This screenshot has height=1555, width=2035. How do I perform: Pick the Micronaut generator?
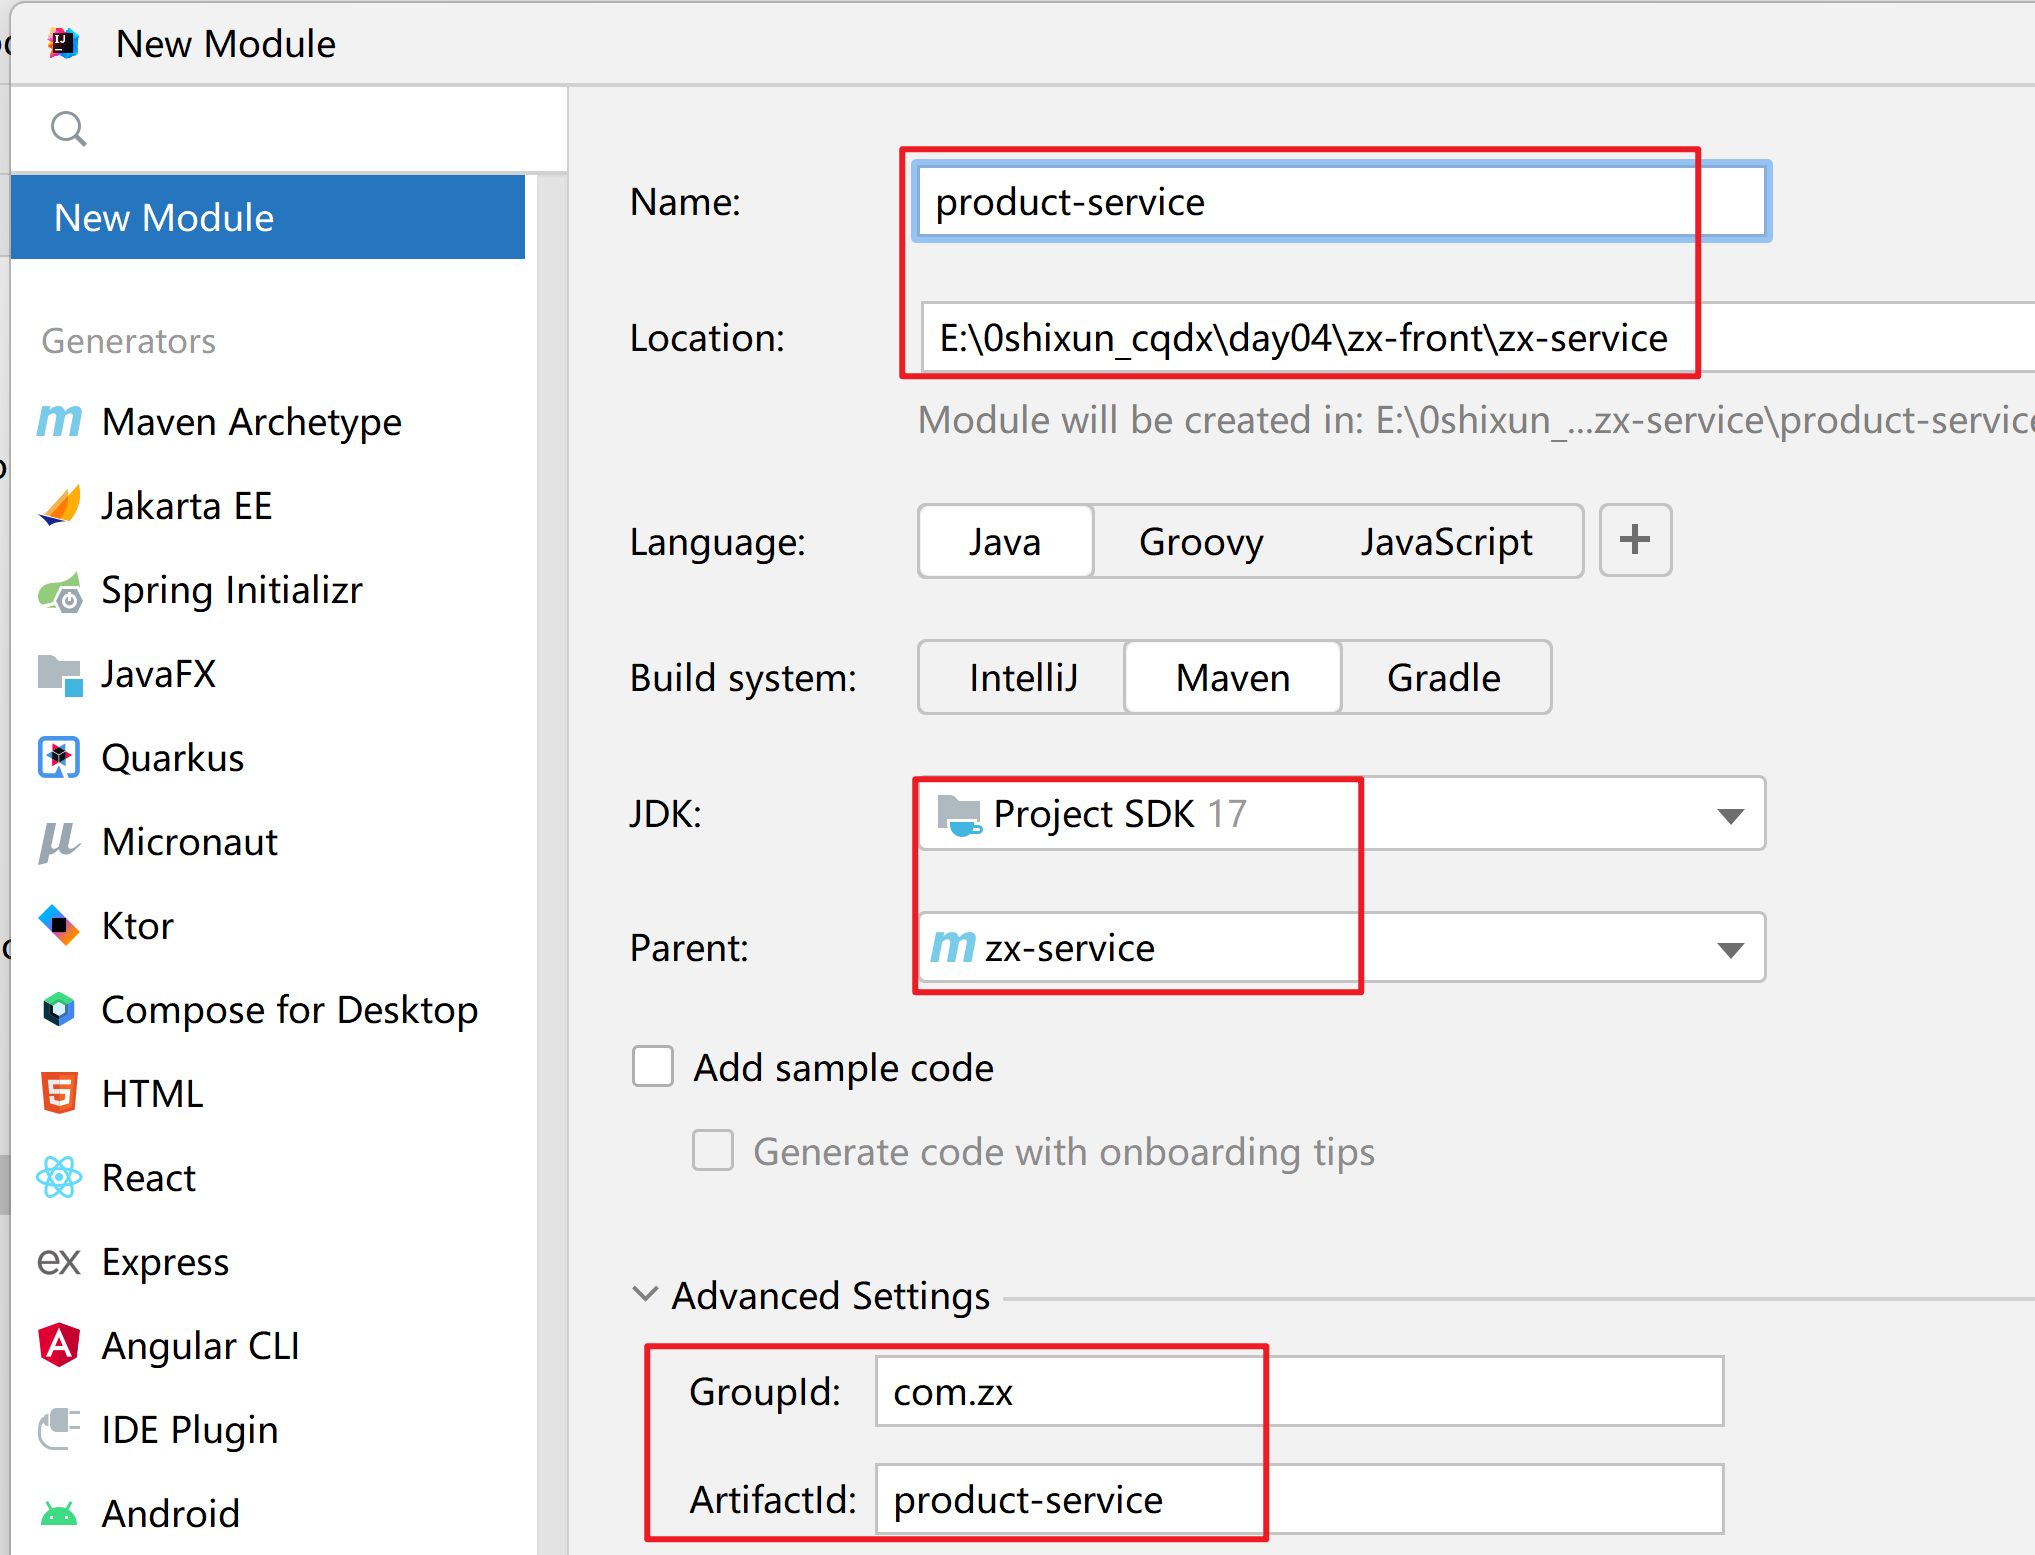(x=190, y=842)
